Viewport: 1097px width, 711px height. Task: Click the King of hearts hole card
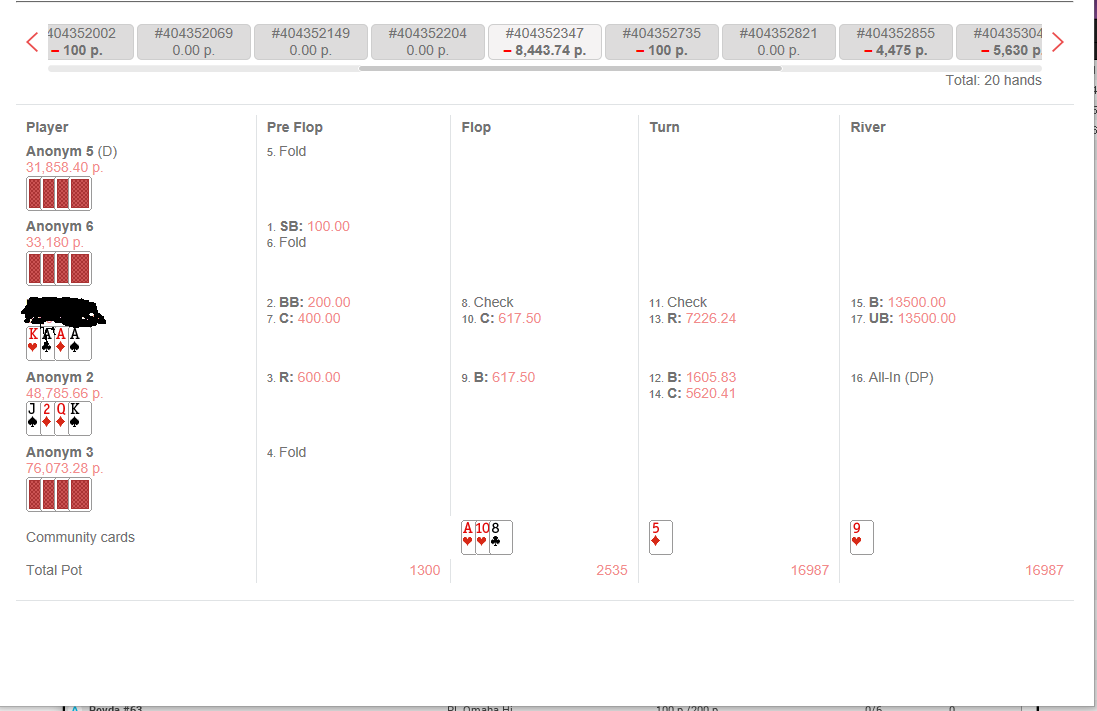(33, 344)
